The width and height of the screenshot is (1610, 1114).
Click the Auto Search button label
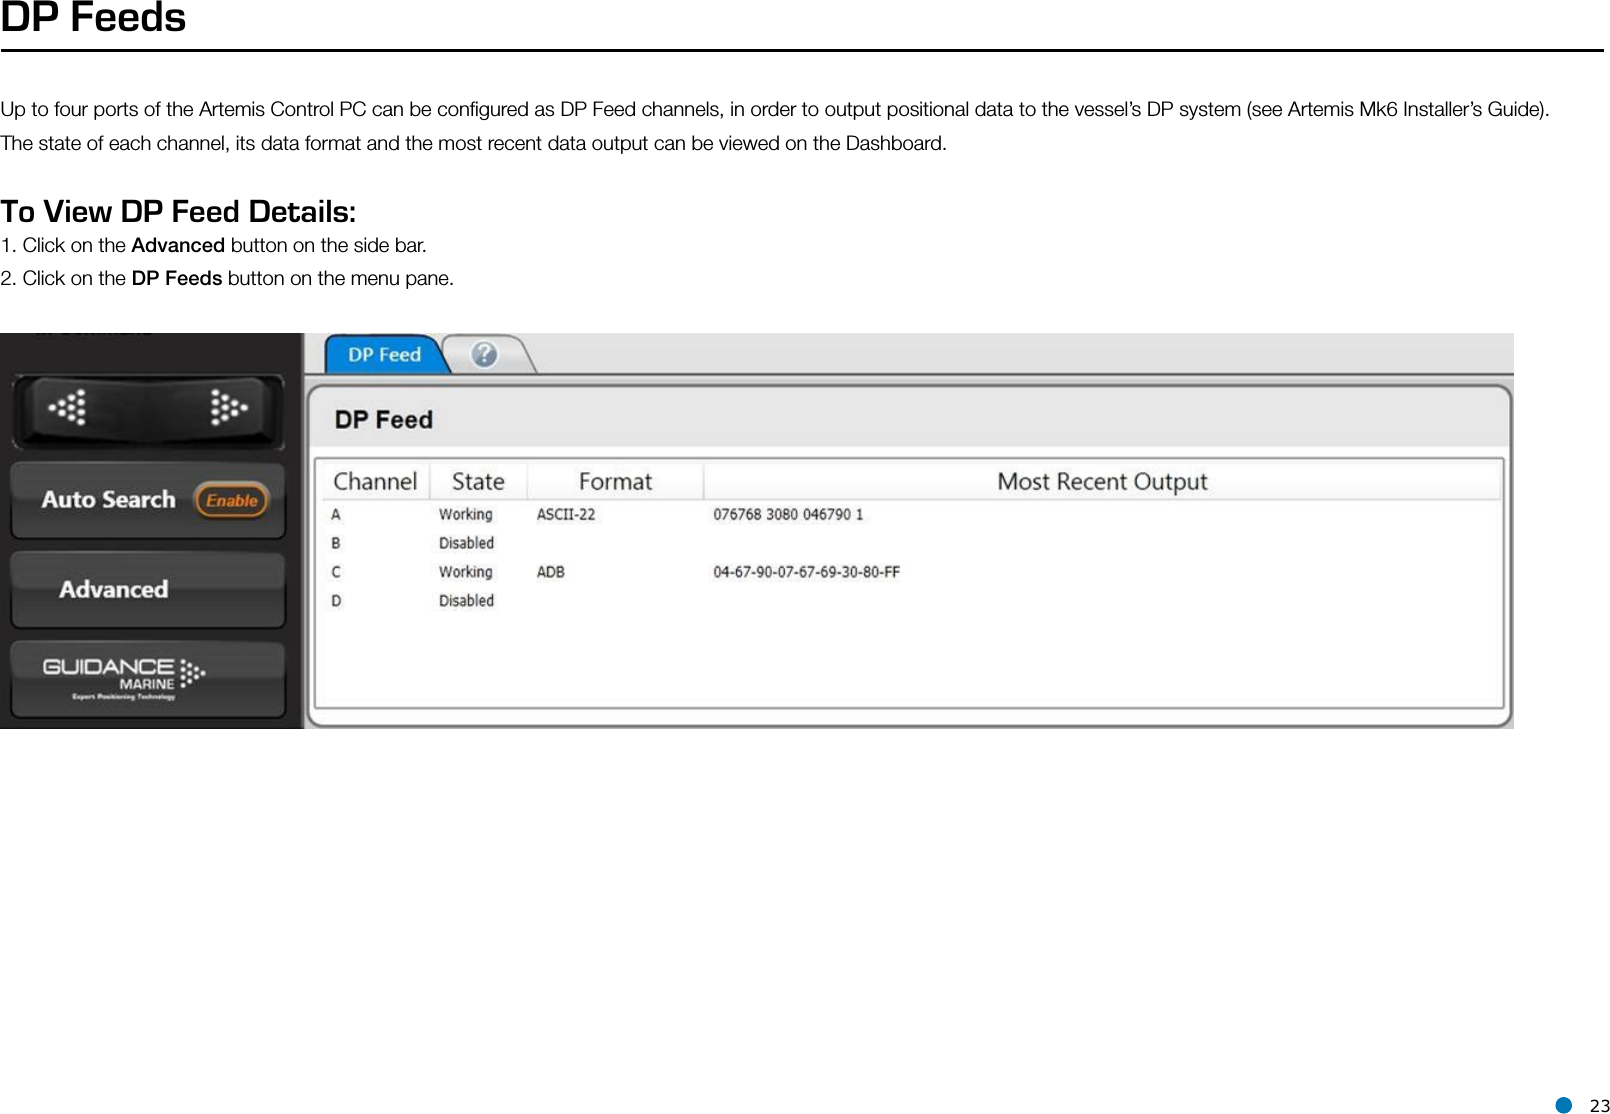pos(108,499)
